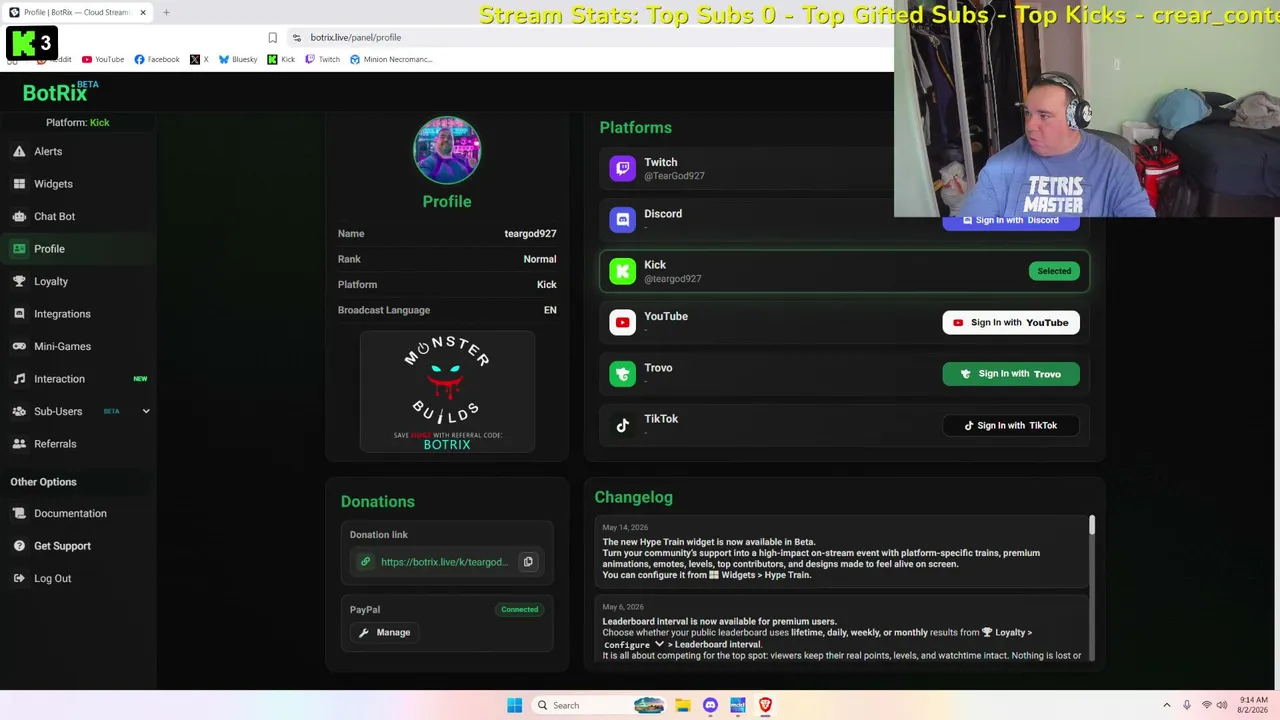Open the Minion Necromancer bookmark
Screen dimensions: 1280x720
391,59
